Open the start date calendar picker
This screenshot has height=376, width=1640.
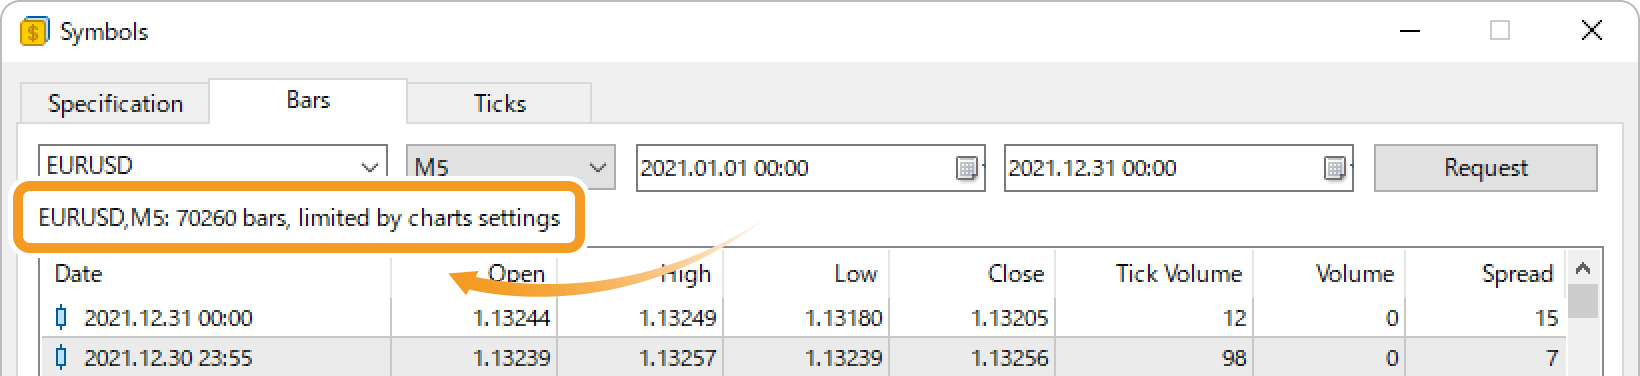[967, 168]
